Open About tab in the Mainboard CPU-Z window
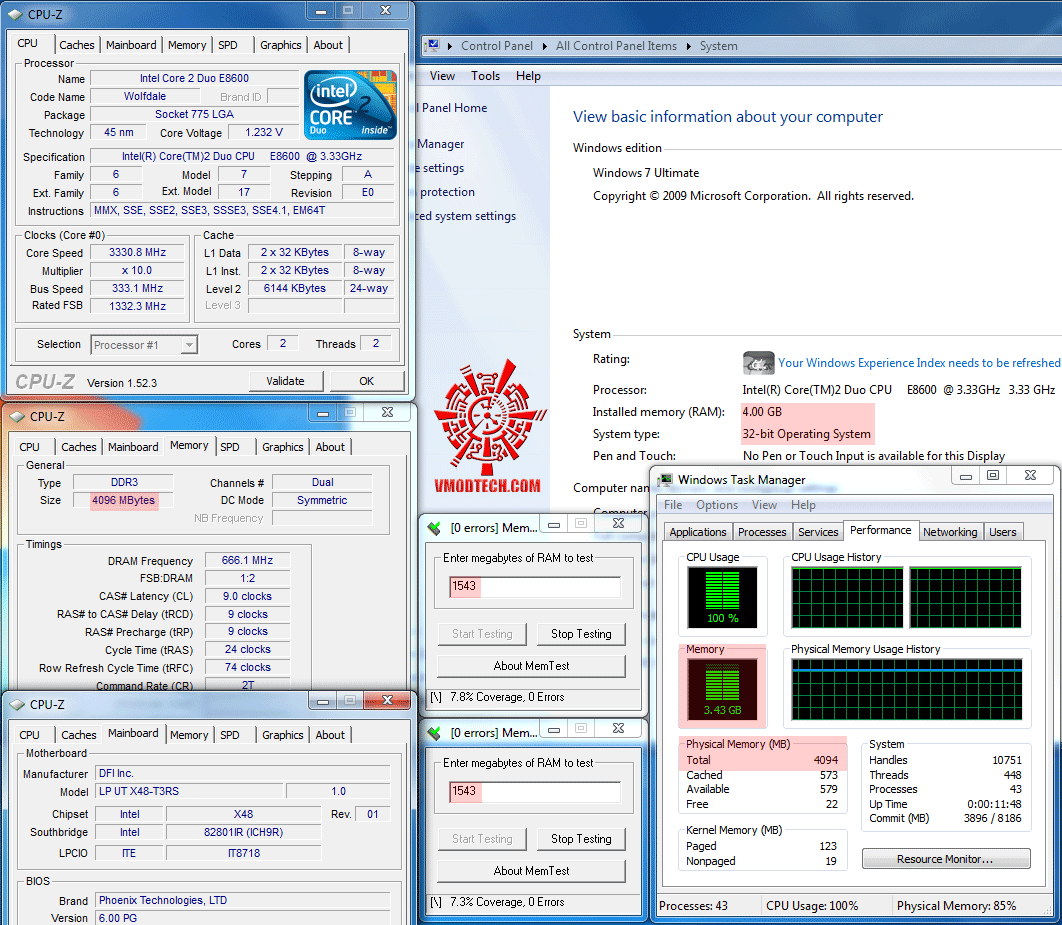 (330, 735)
